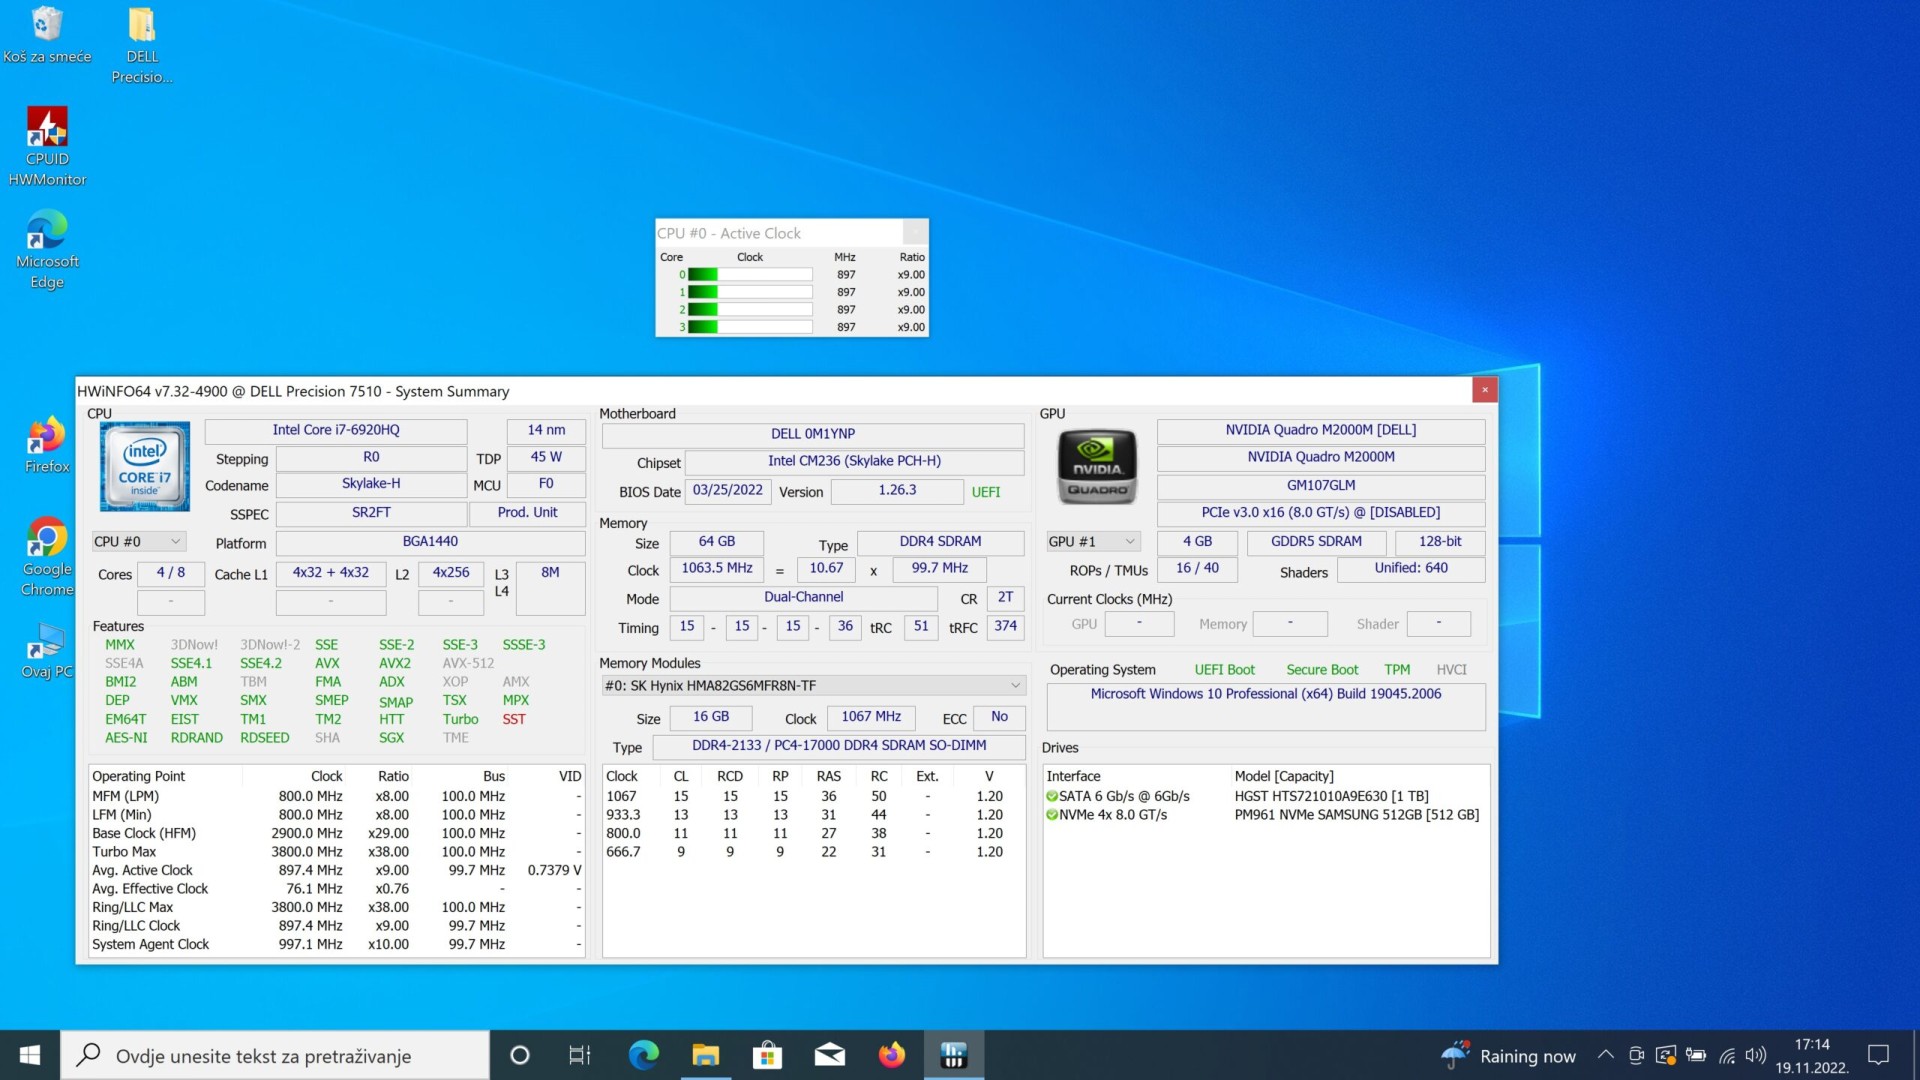Click the Skylake-H codename field

[x=371, y=483]
